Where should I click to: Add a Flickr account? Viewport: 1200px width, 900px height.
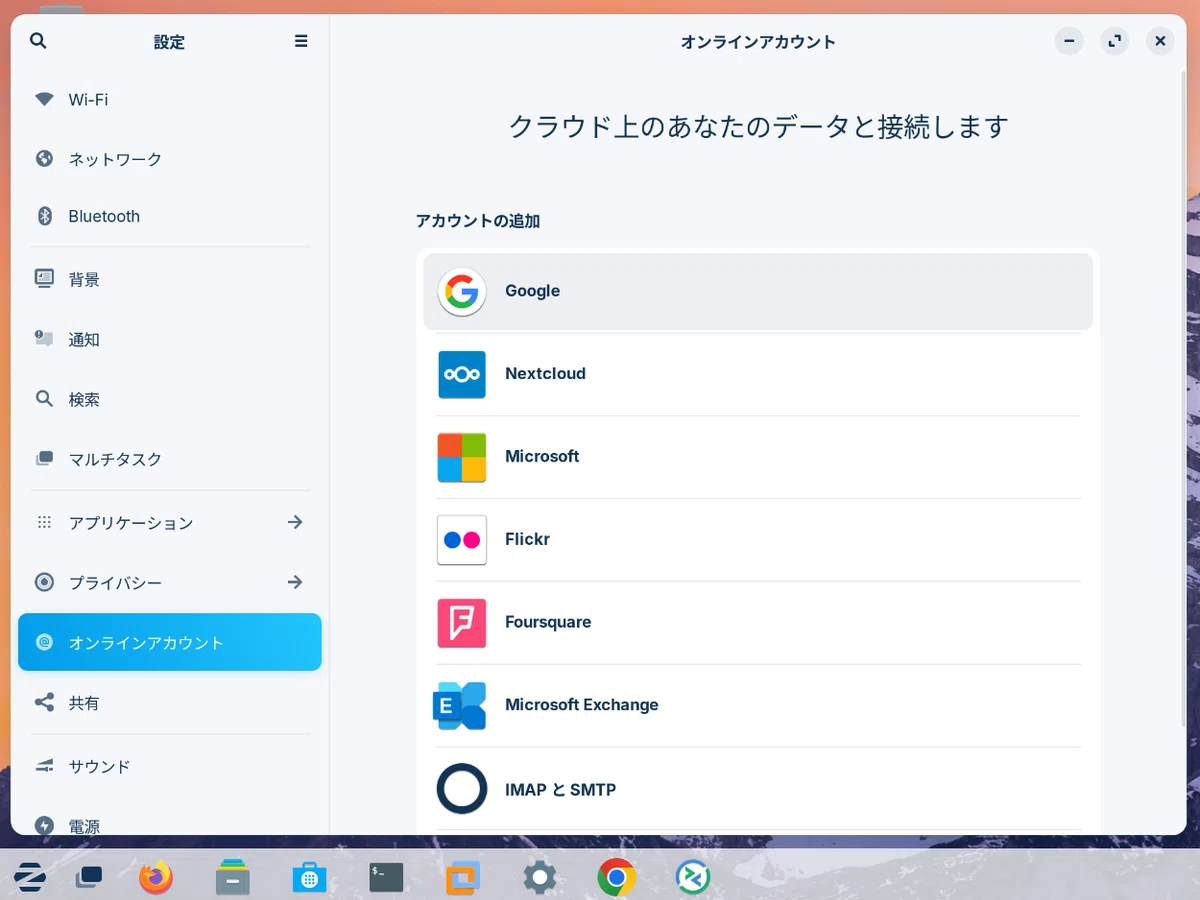[758, 540]
